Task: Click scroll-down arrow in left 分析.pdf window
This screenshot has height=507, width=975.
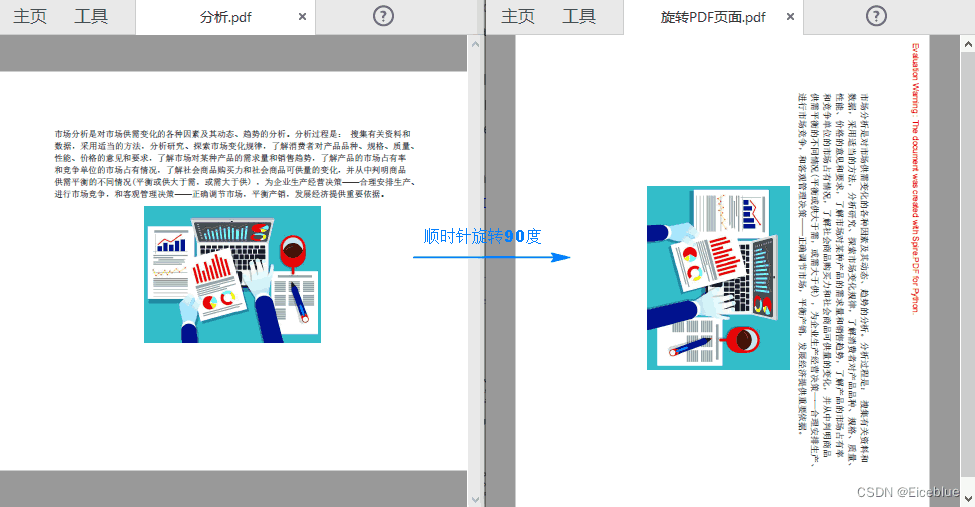Action: click(476, 500)
